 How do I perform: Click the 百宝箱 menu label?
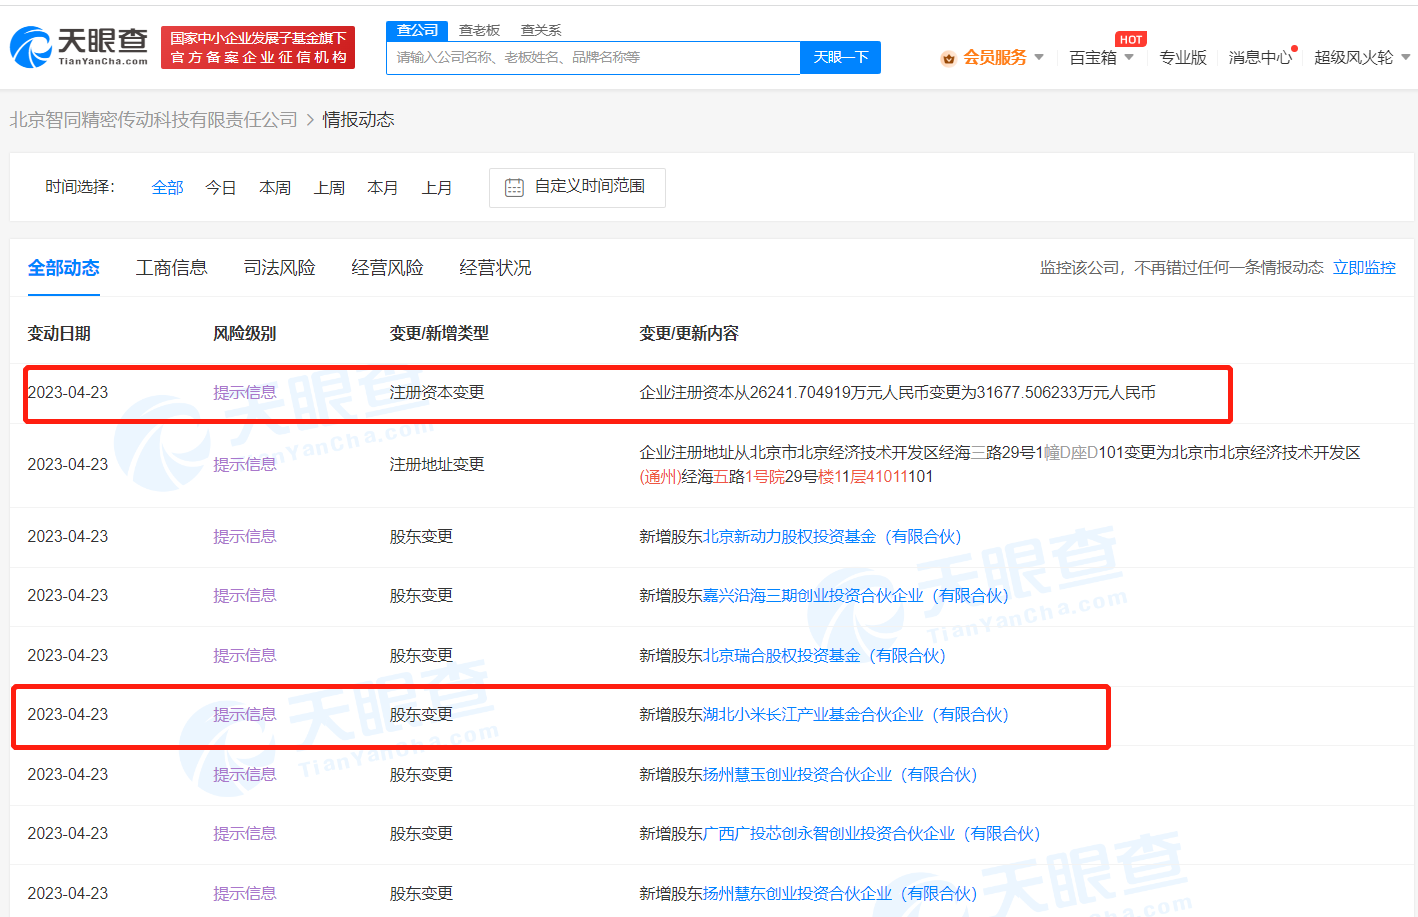pyautogui.click(x=1093, y=57)
